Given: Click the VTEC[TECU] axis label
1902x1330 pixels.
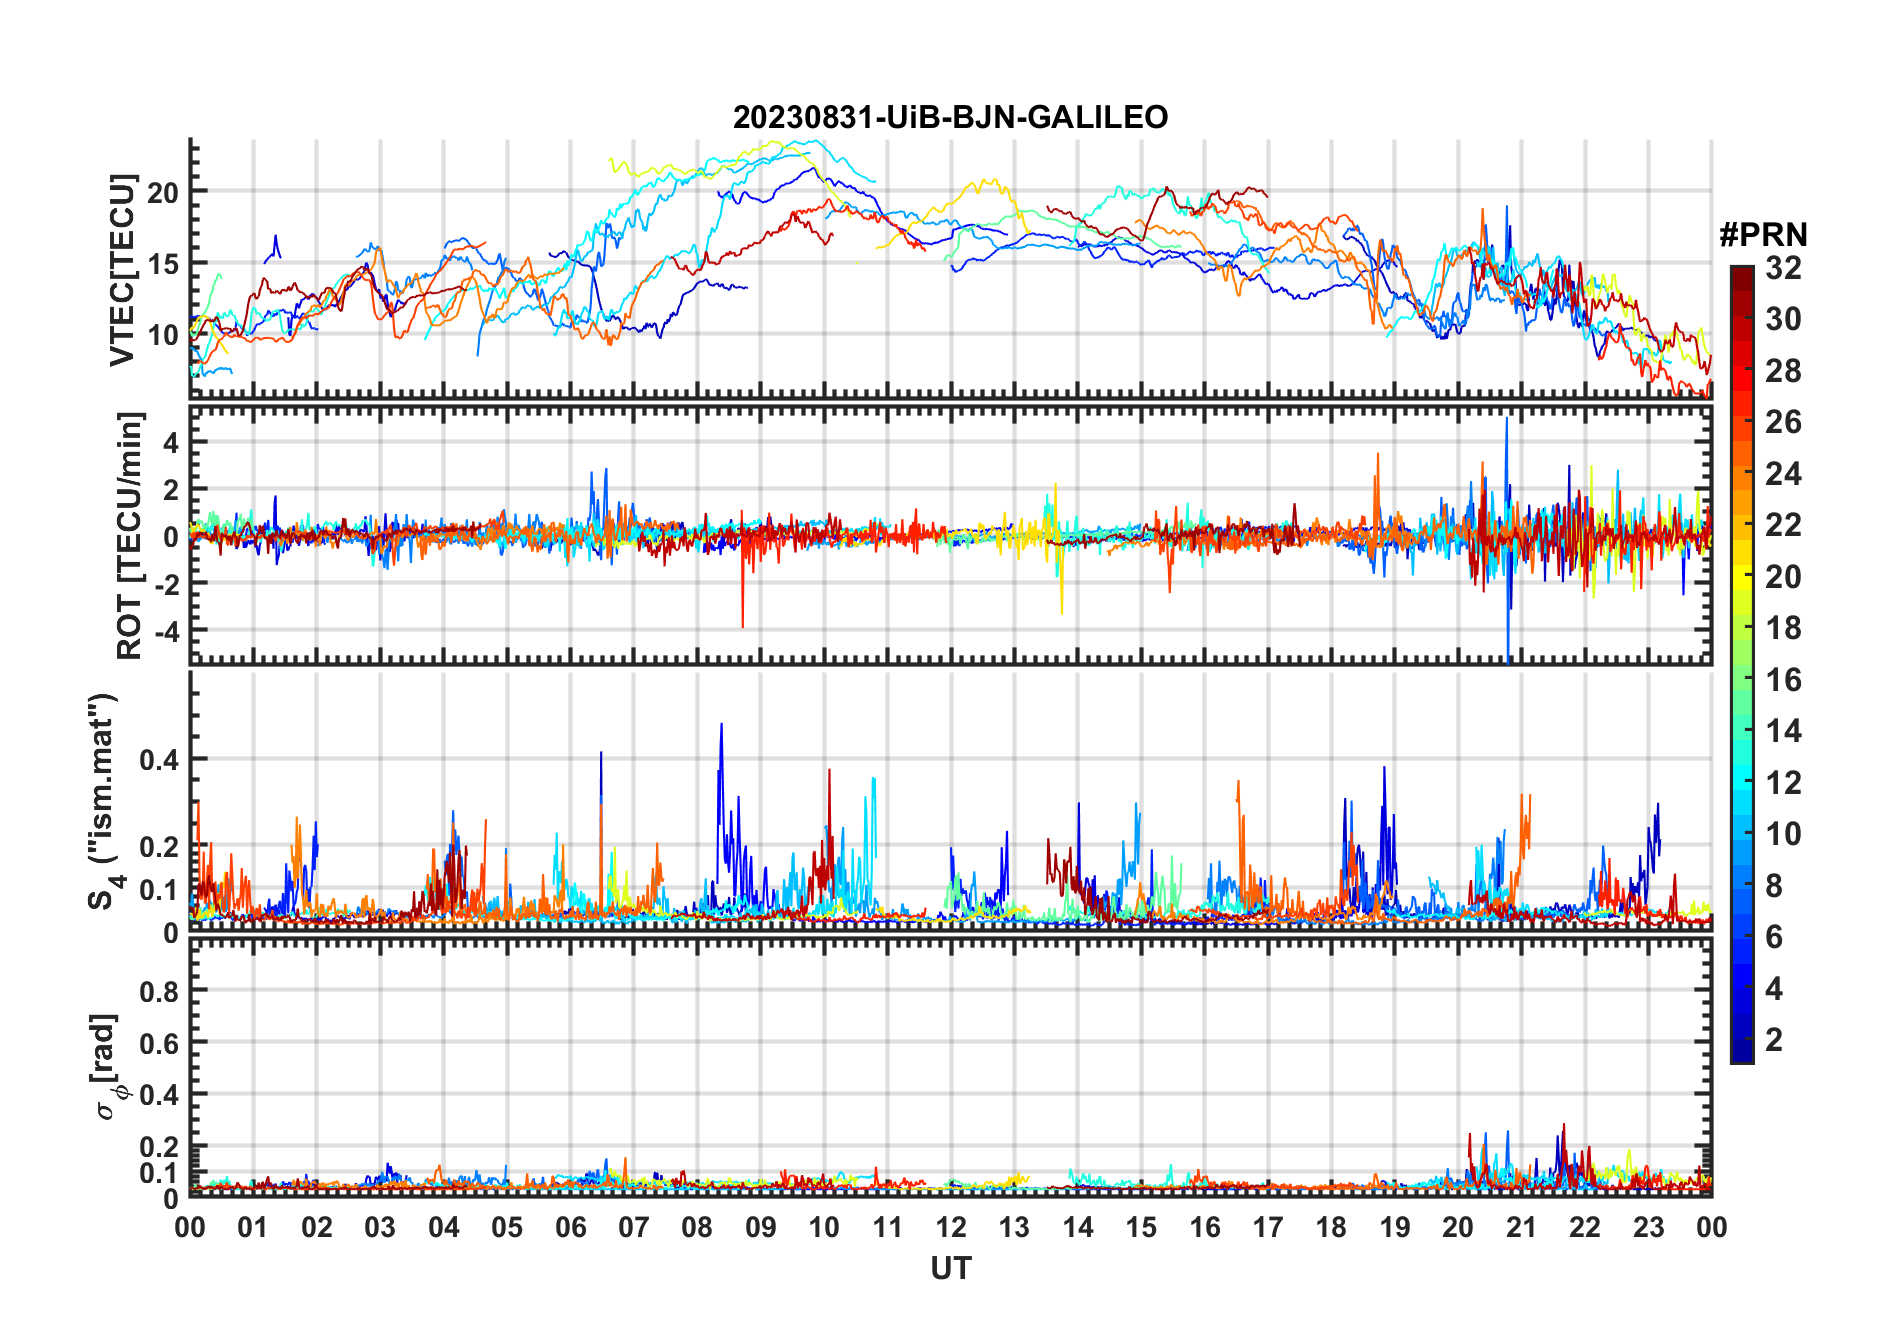Looking at the screenshot, I should 122,270.
